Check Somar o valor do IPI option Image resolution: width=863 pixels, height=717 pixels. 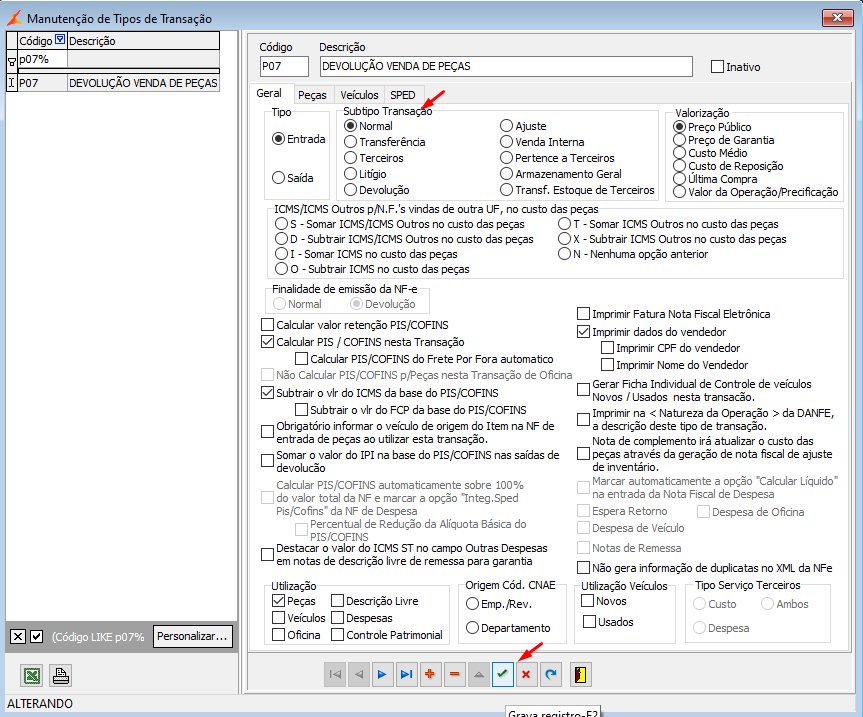(x=267, y=461)
